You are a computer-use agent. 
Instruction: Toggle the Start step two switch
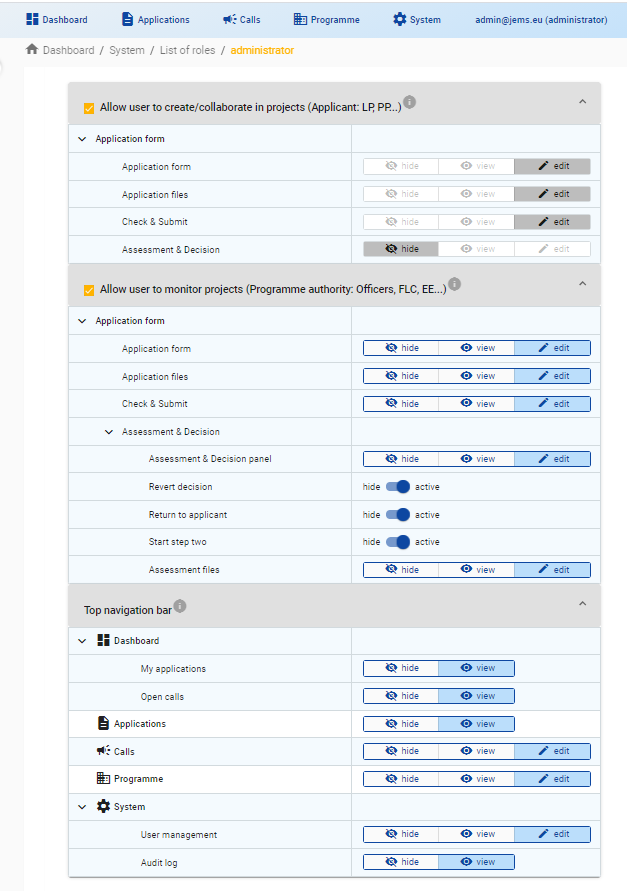pyautogui.click(x=399, y=542)
